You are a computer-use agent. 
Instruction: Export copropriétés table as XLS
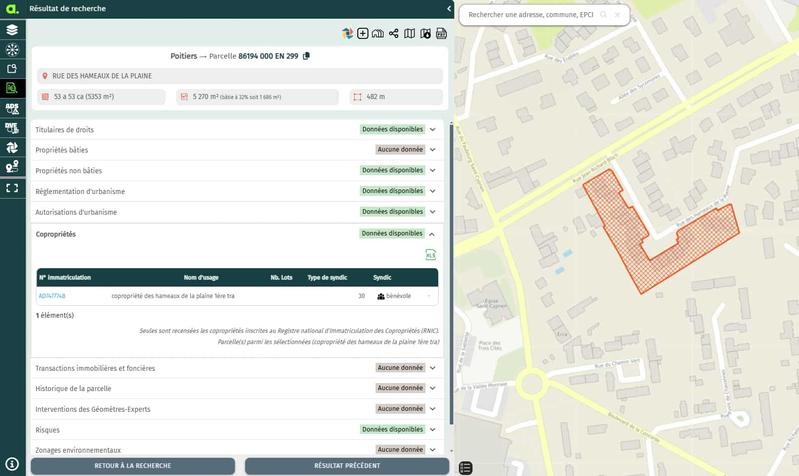[x=431, y=255]
